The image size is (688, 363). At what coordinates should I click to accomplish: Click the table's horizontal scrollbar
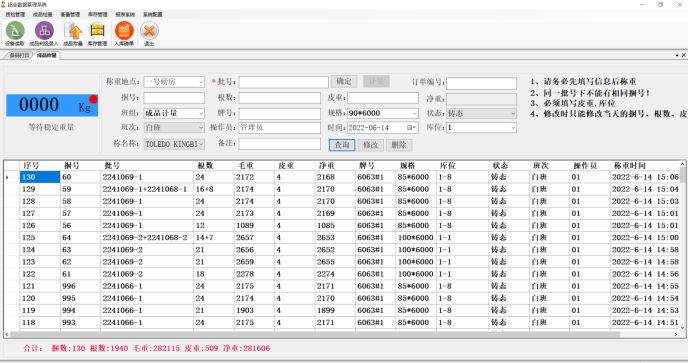(315, 334)
